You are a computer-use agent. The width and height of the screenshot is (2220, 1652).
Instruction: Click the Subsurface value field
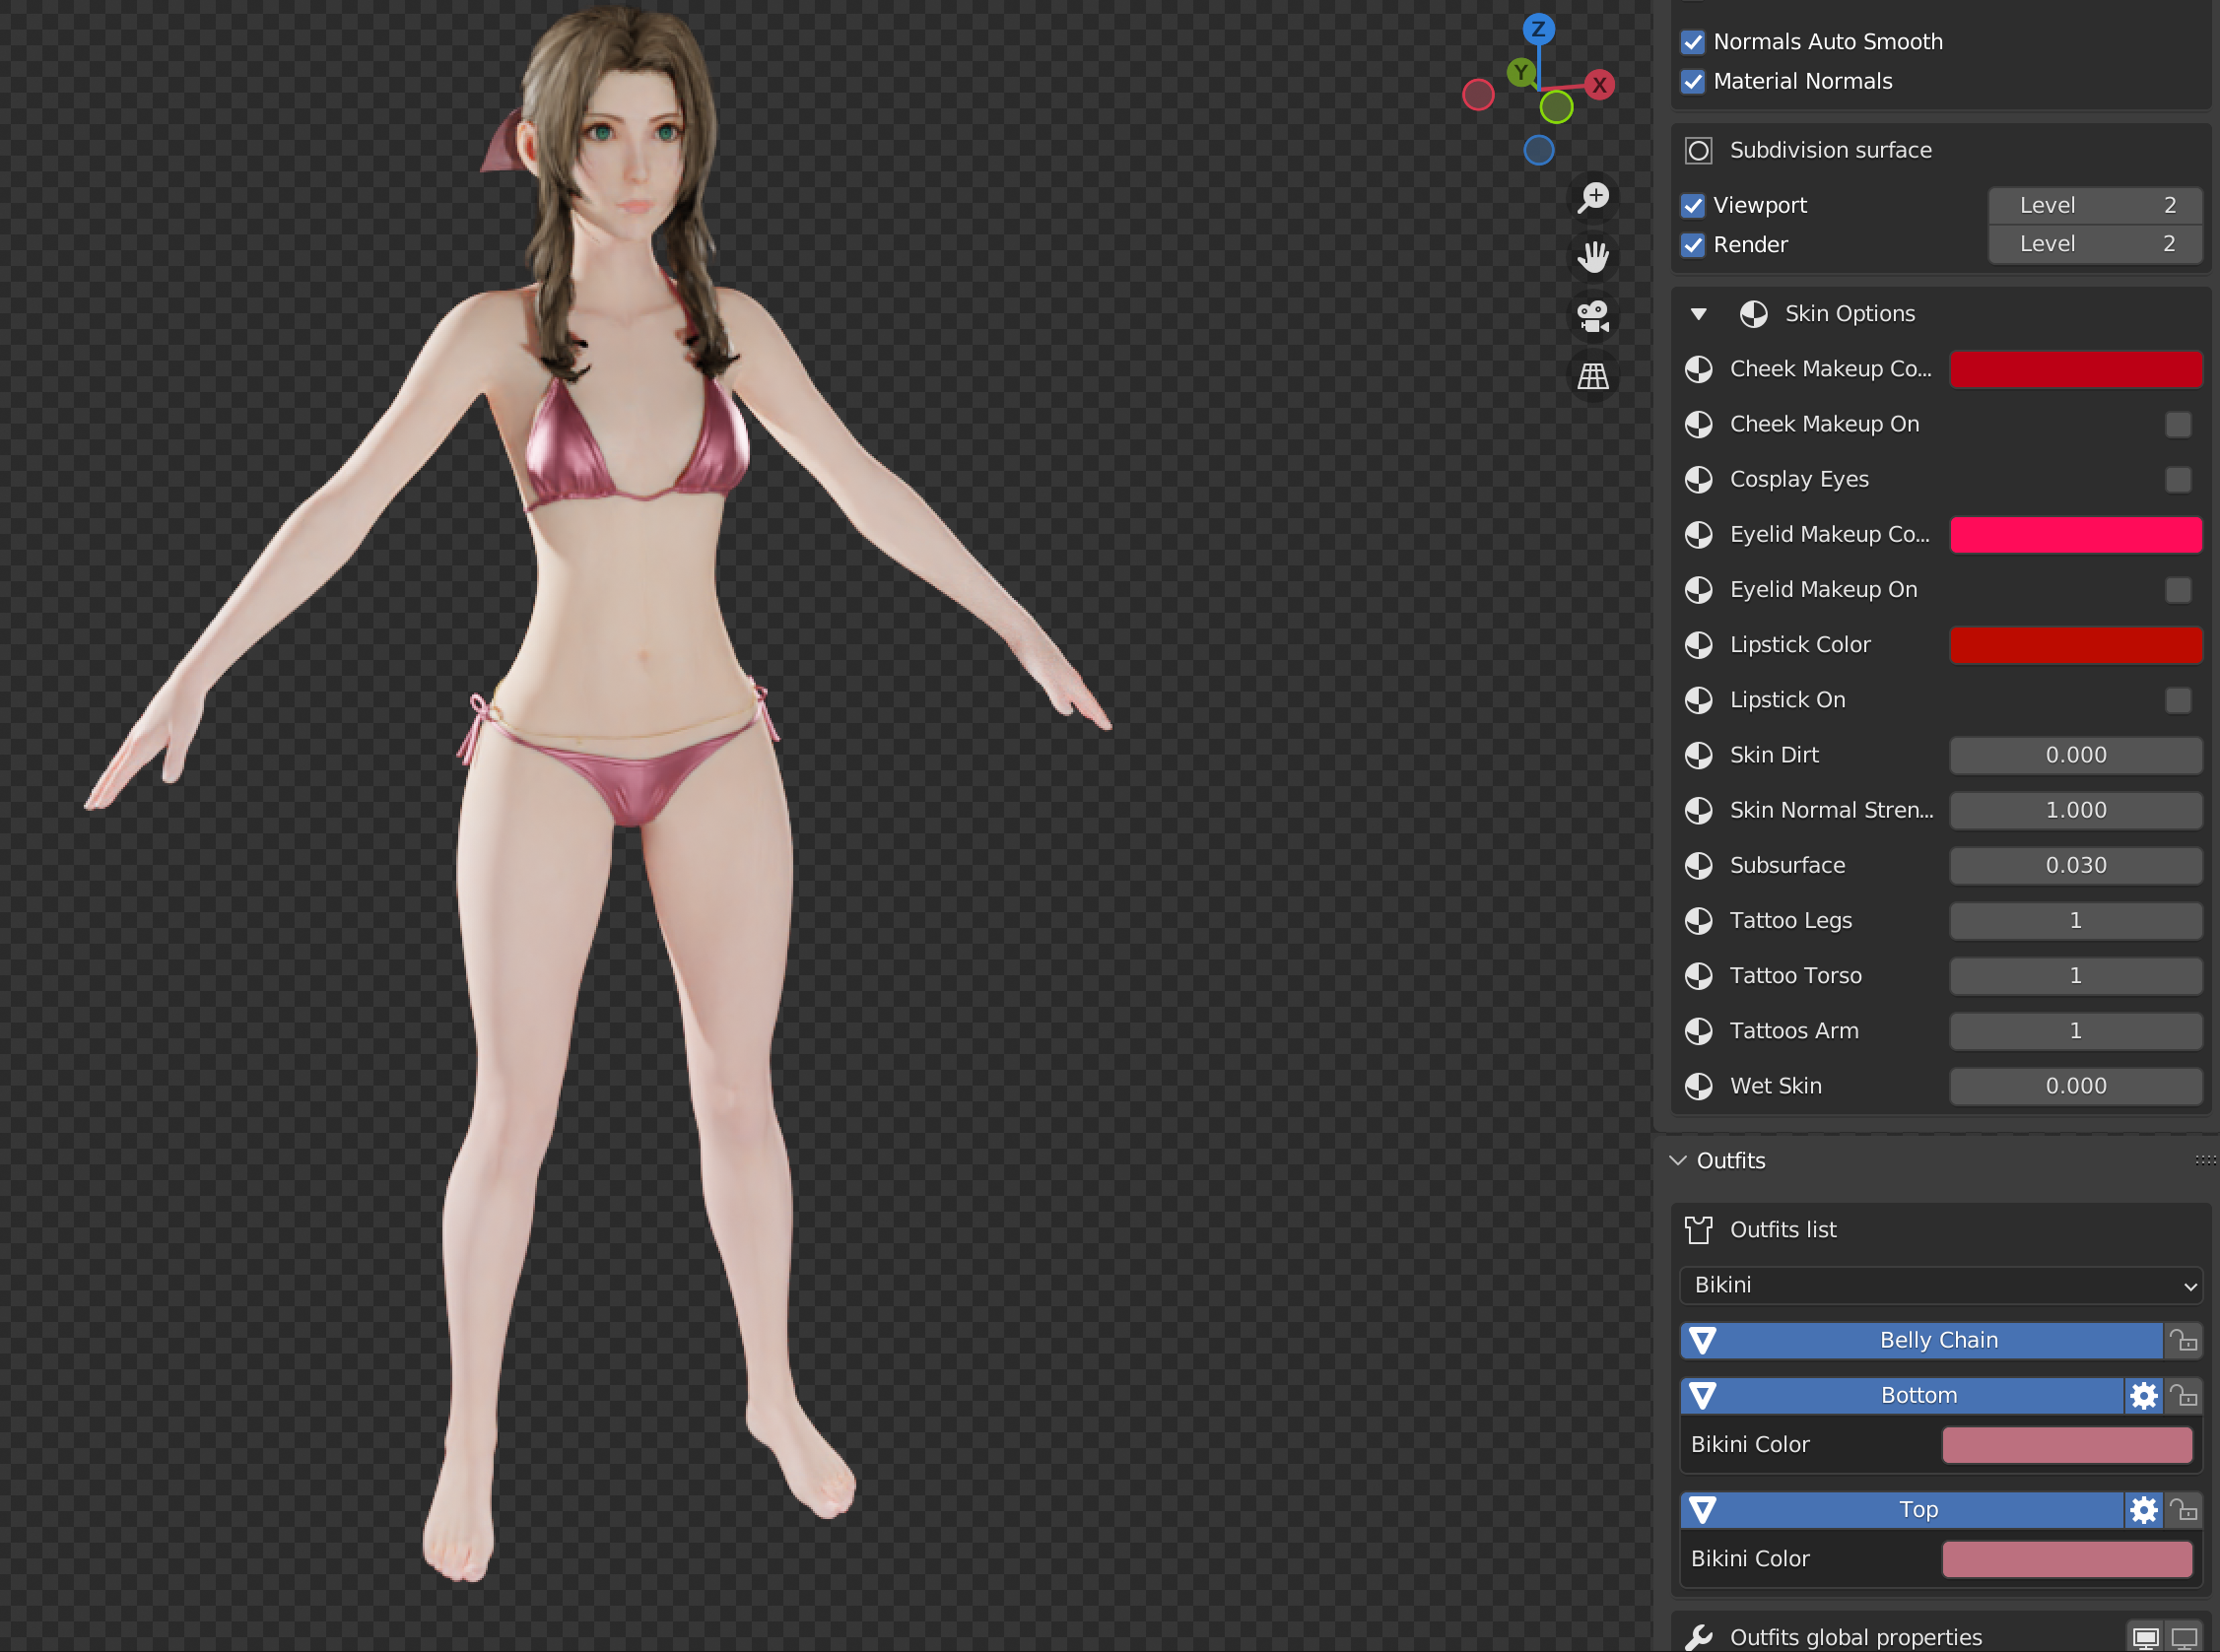(x=2076, y=865)
